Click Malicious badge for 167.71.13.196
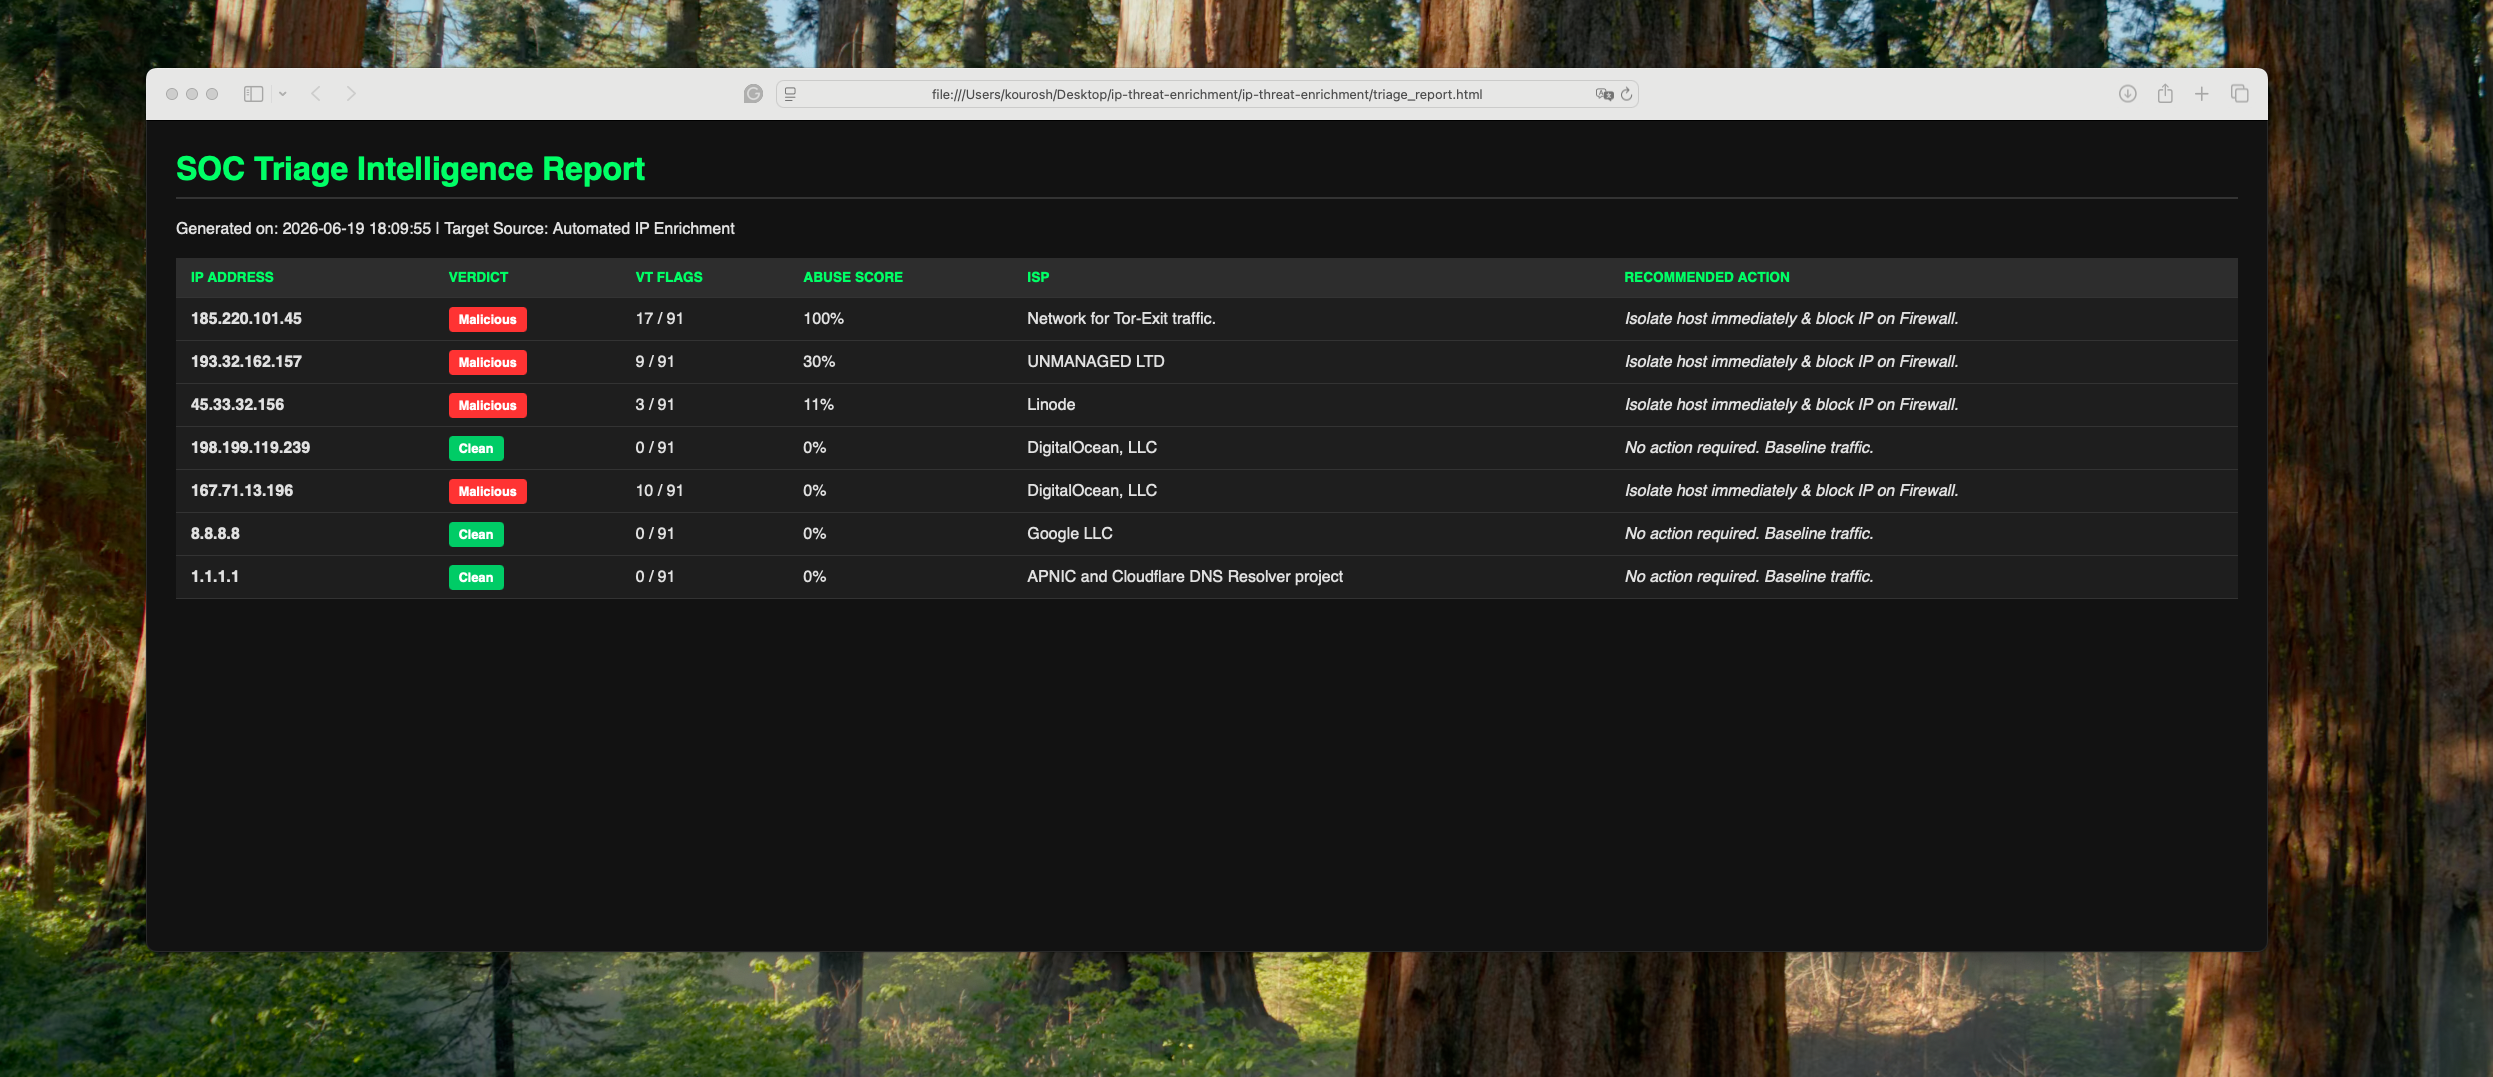The width and height of the screenshot is (2493, 1077). point(488,491)
